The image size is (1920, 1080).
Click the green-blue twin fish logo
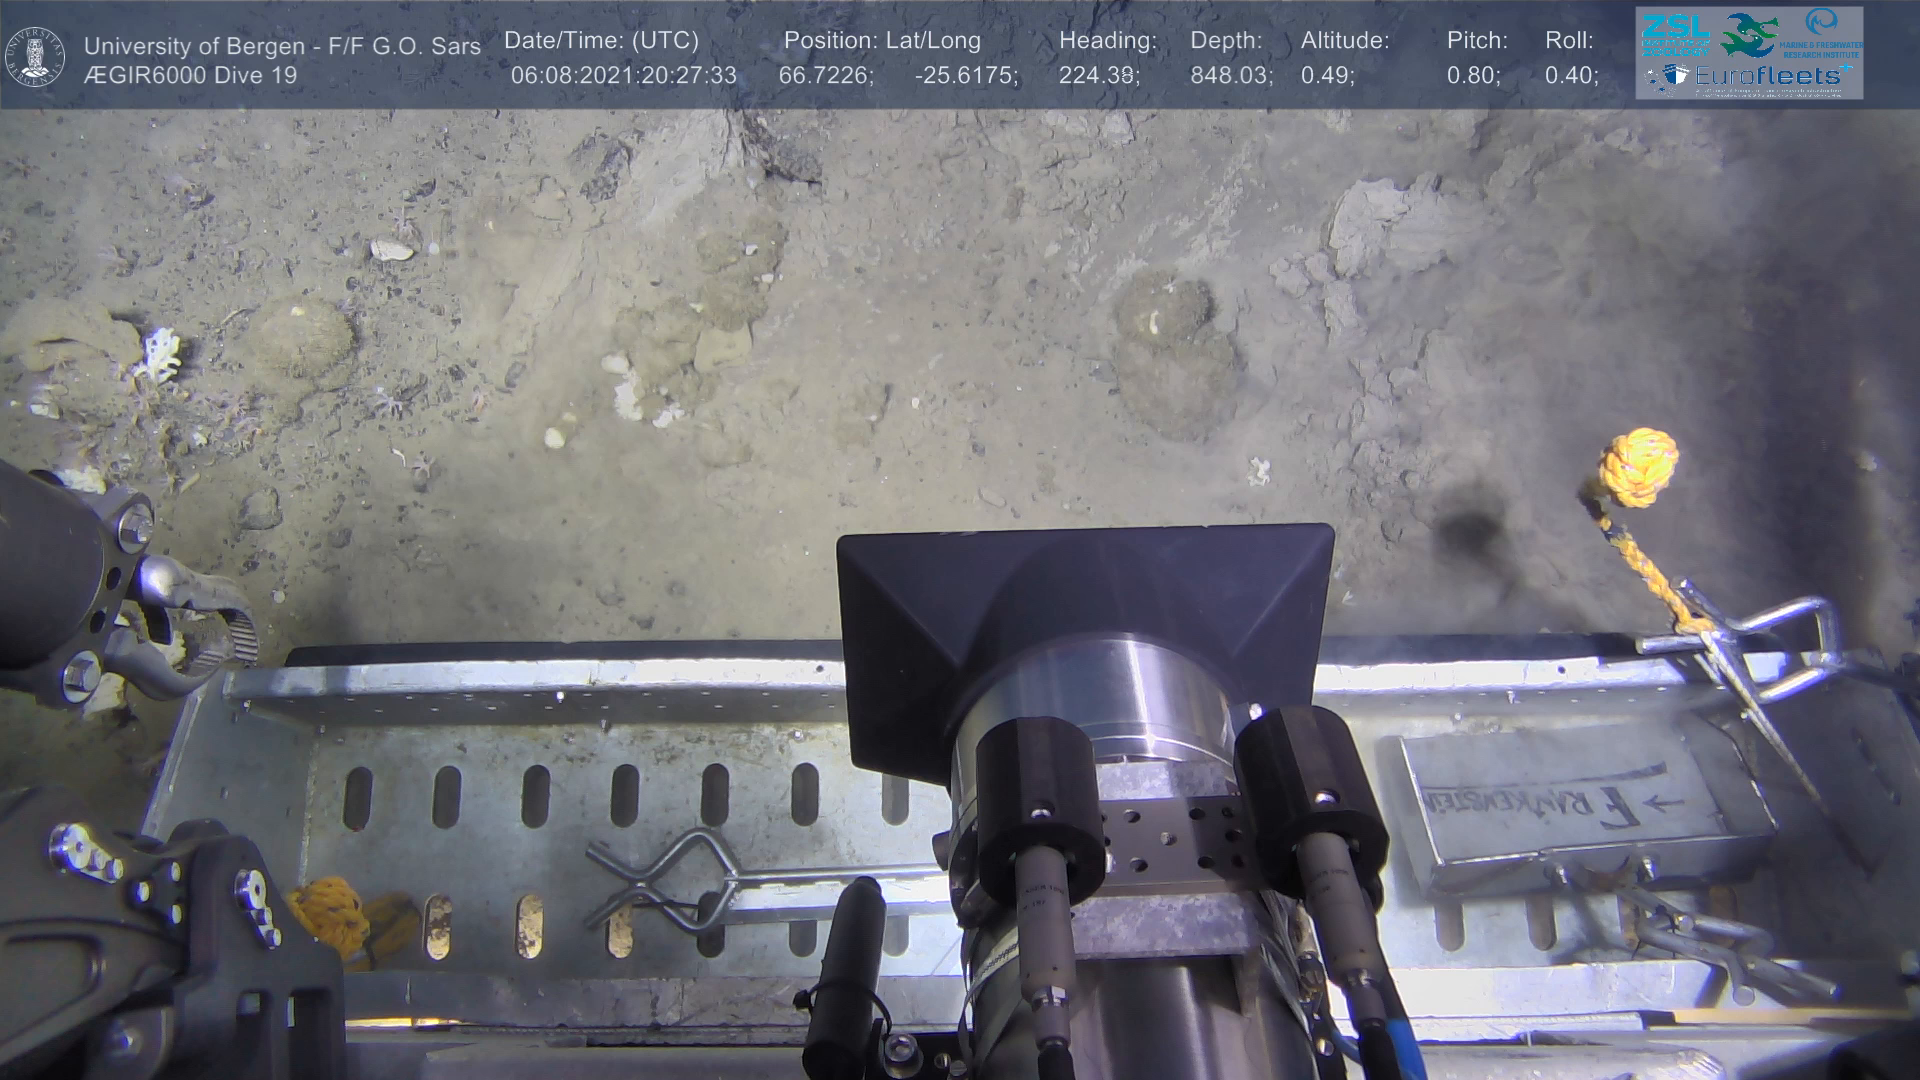(x=1749, y=34)
